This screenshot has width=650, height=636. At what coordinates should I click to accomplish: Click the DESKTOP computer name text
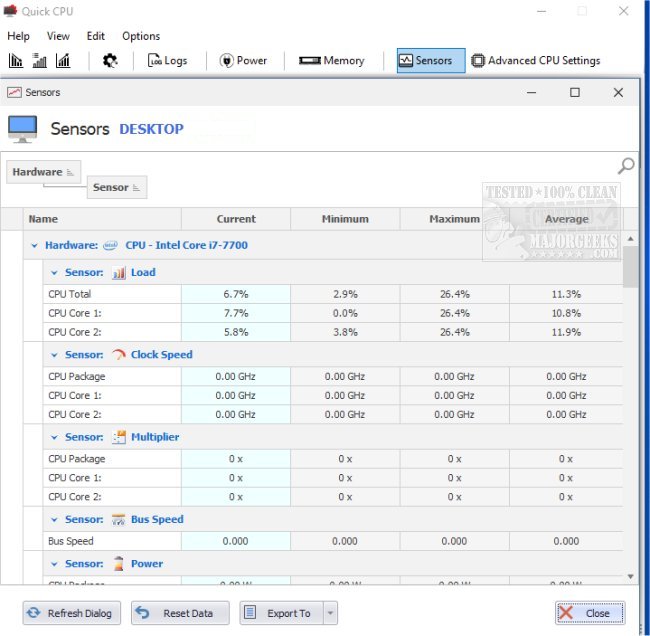[x=151, y=129]
